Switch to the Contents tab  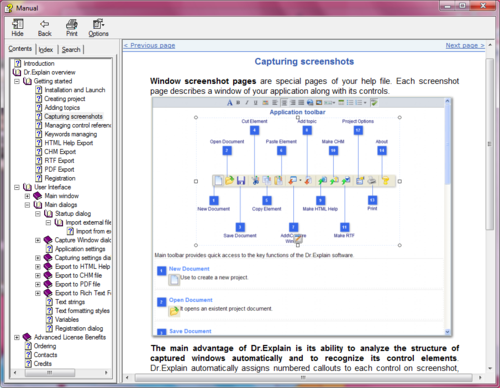coord(20,49)
